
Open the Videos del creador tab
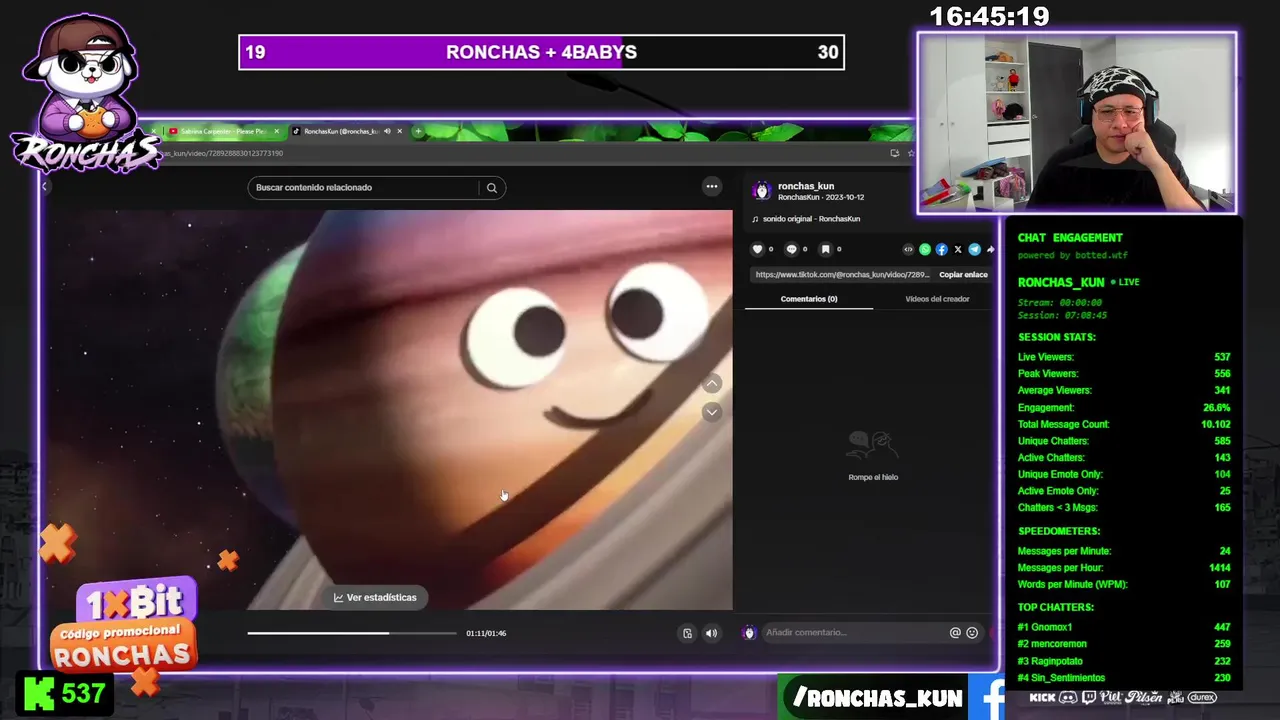click(x=937, y=299)
